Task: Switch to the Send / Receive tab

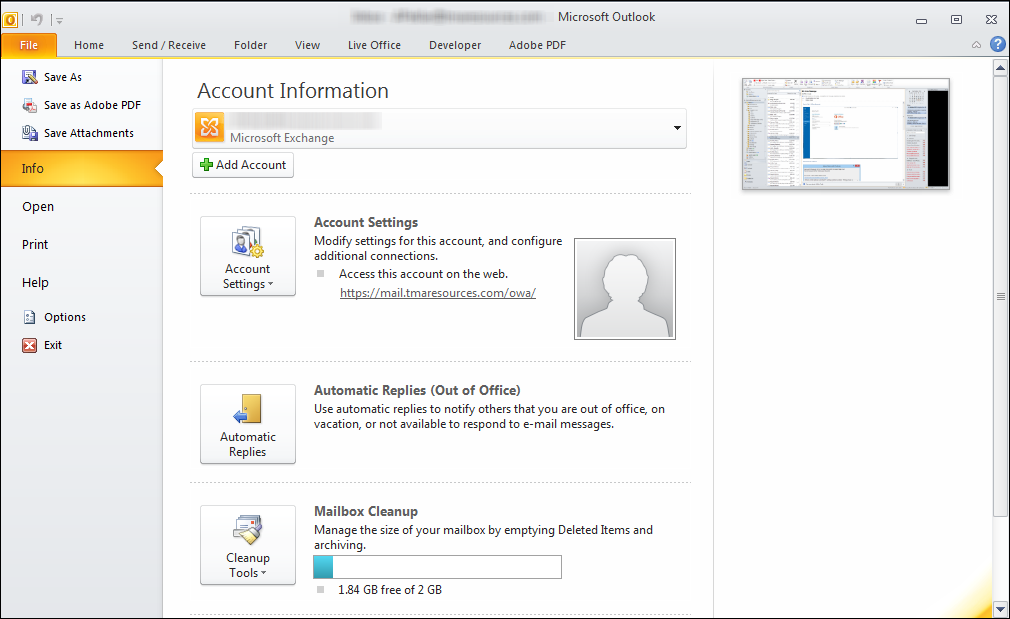Action: pos(169,45)
